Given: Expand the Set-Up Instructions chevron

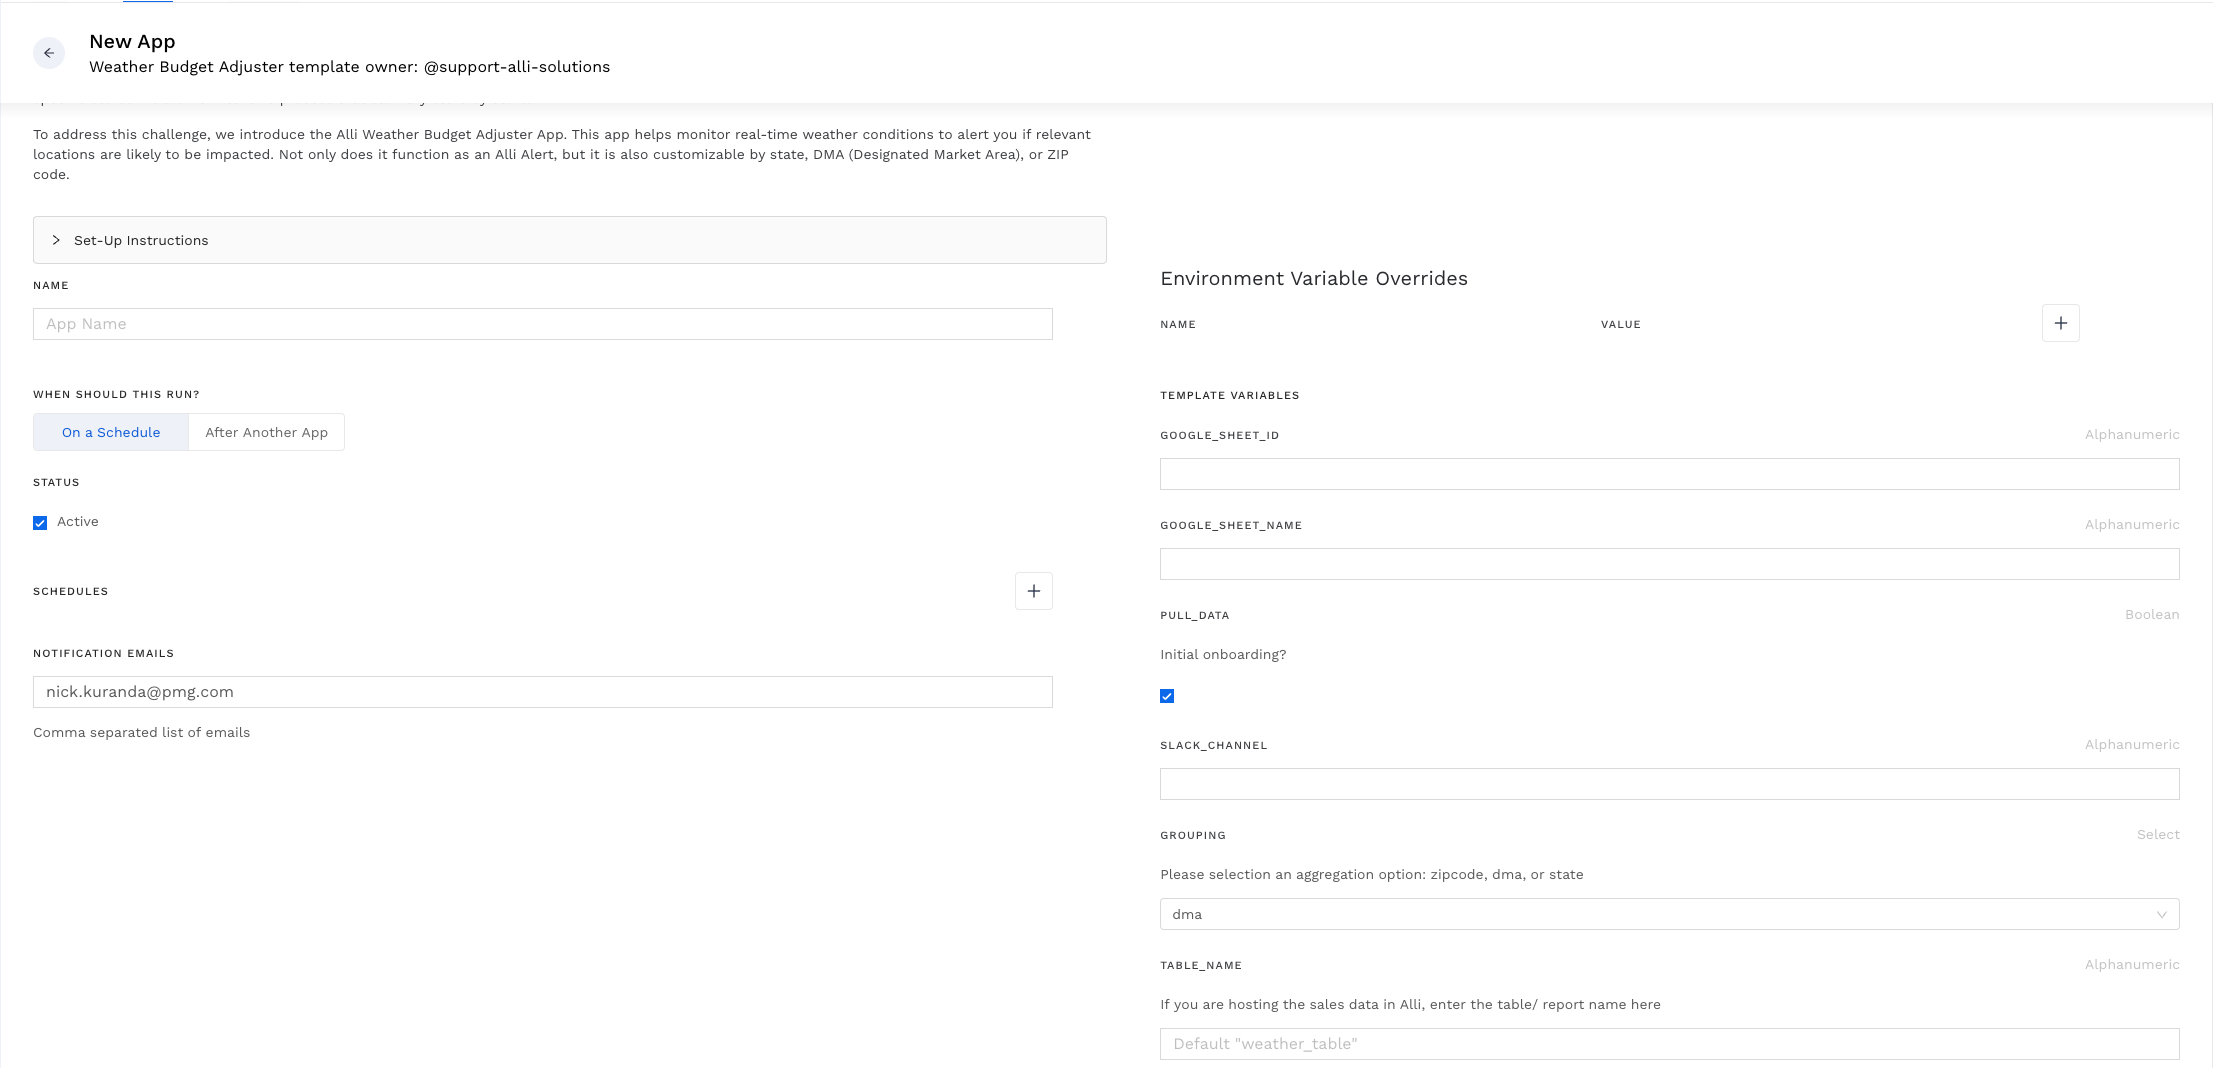Looking at the screenshot, I should click(56, 240).
